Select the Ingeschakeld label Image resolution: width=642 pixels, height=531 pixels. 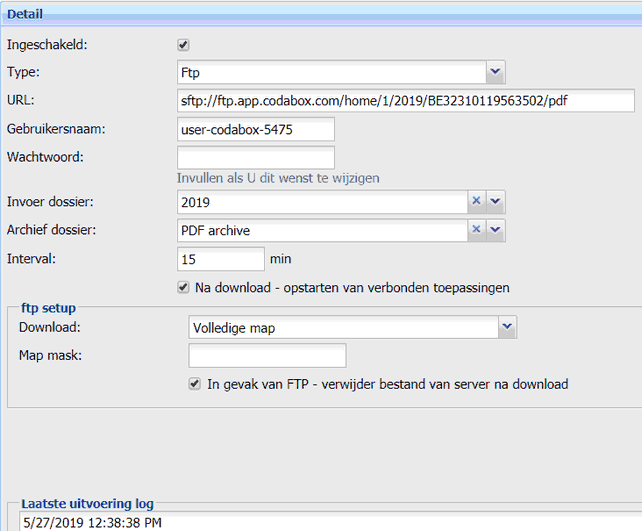47,45
